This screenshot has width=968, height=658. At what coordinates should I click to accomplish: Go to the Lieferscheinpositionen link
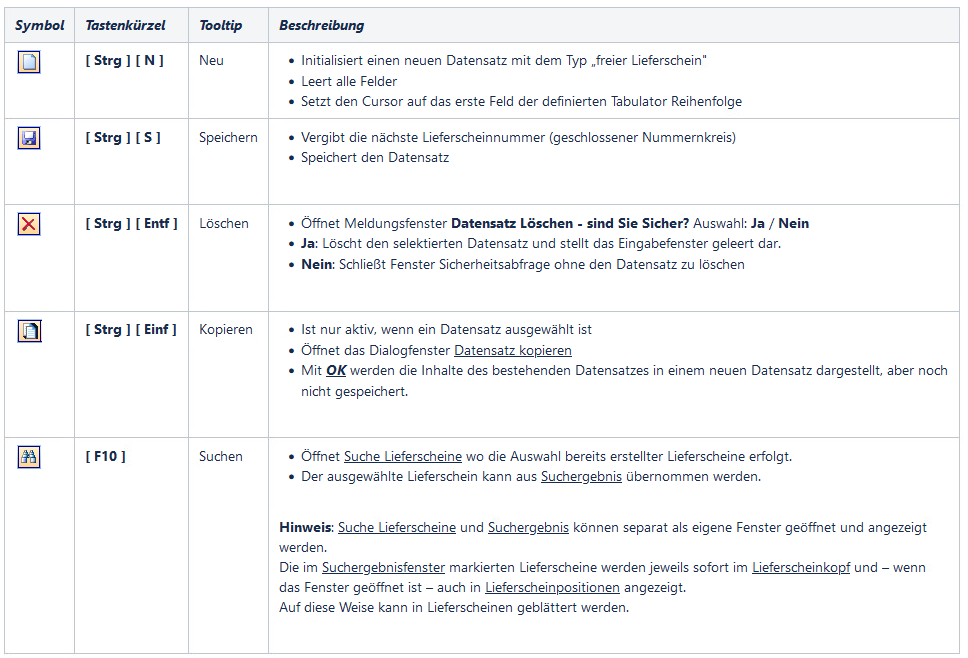552,587
